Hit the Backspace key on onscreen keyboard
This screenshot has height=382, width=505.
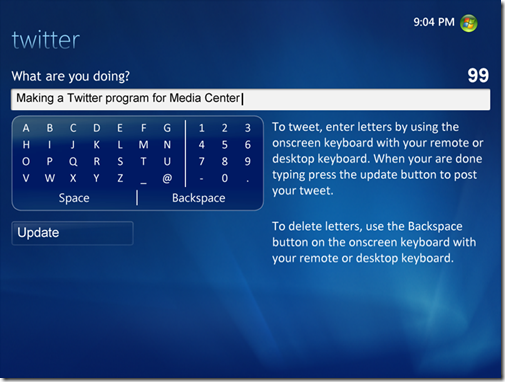point(199,198)
